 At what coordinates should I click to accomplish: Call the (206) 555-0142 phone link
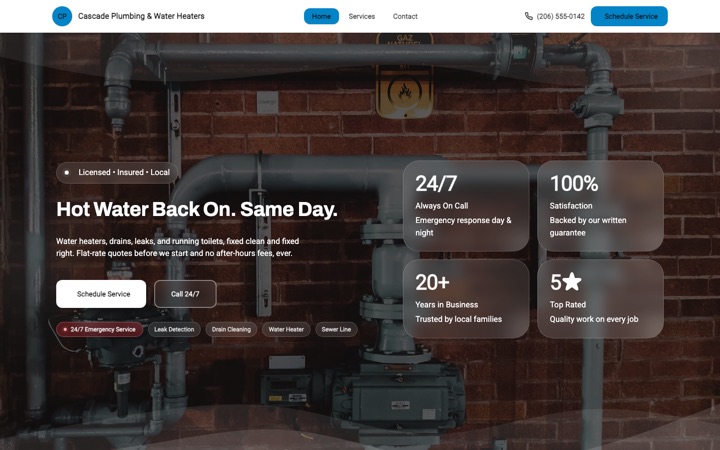(555, 16)
